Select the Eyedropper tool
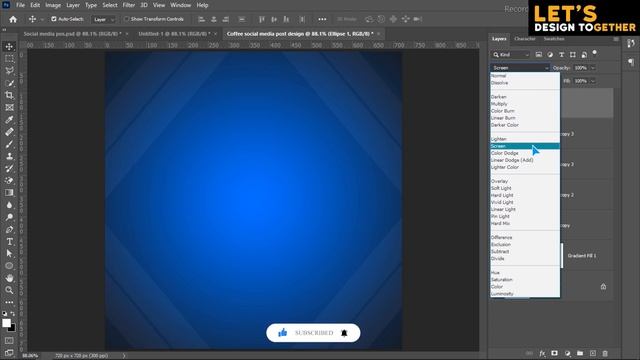 (x=9, y=120)
